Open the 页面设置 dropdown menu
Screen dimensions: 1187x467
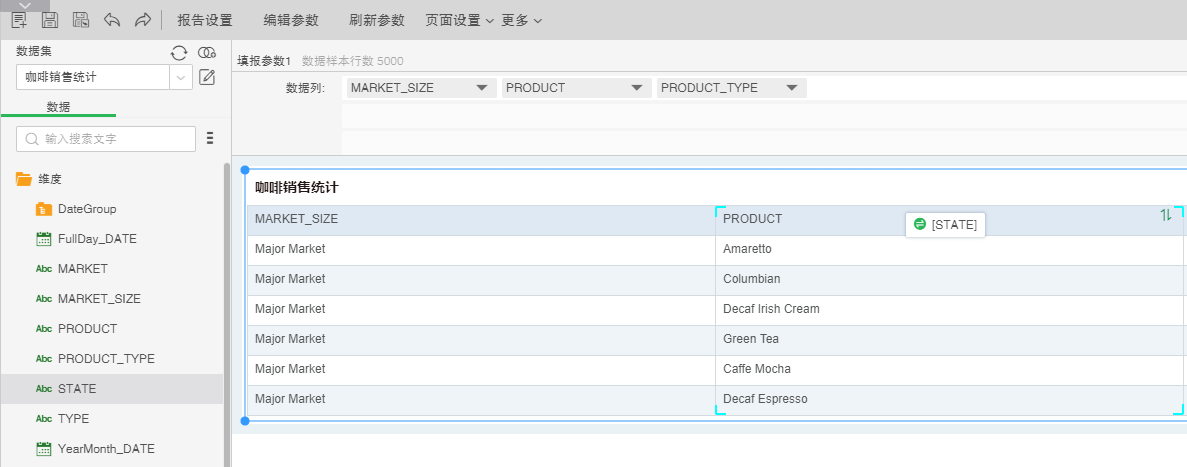[459, 20]
